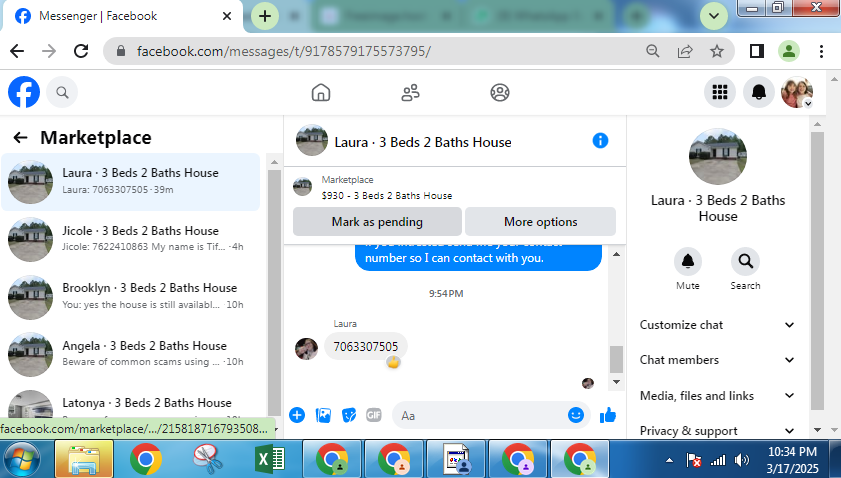Open Chrome zoom magnifier icon
The height and width of the screenshot is (478, 841).
tap(653, 52)
